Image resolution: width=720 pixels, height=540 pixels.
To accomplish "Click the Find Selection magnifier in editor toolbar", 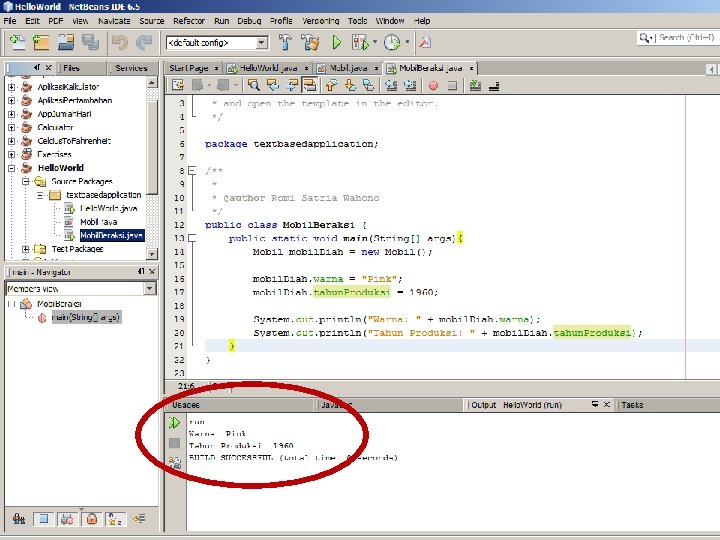I will coord(255,85).
